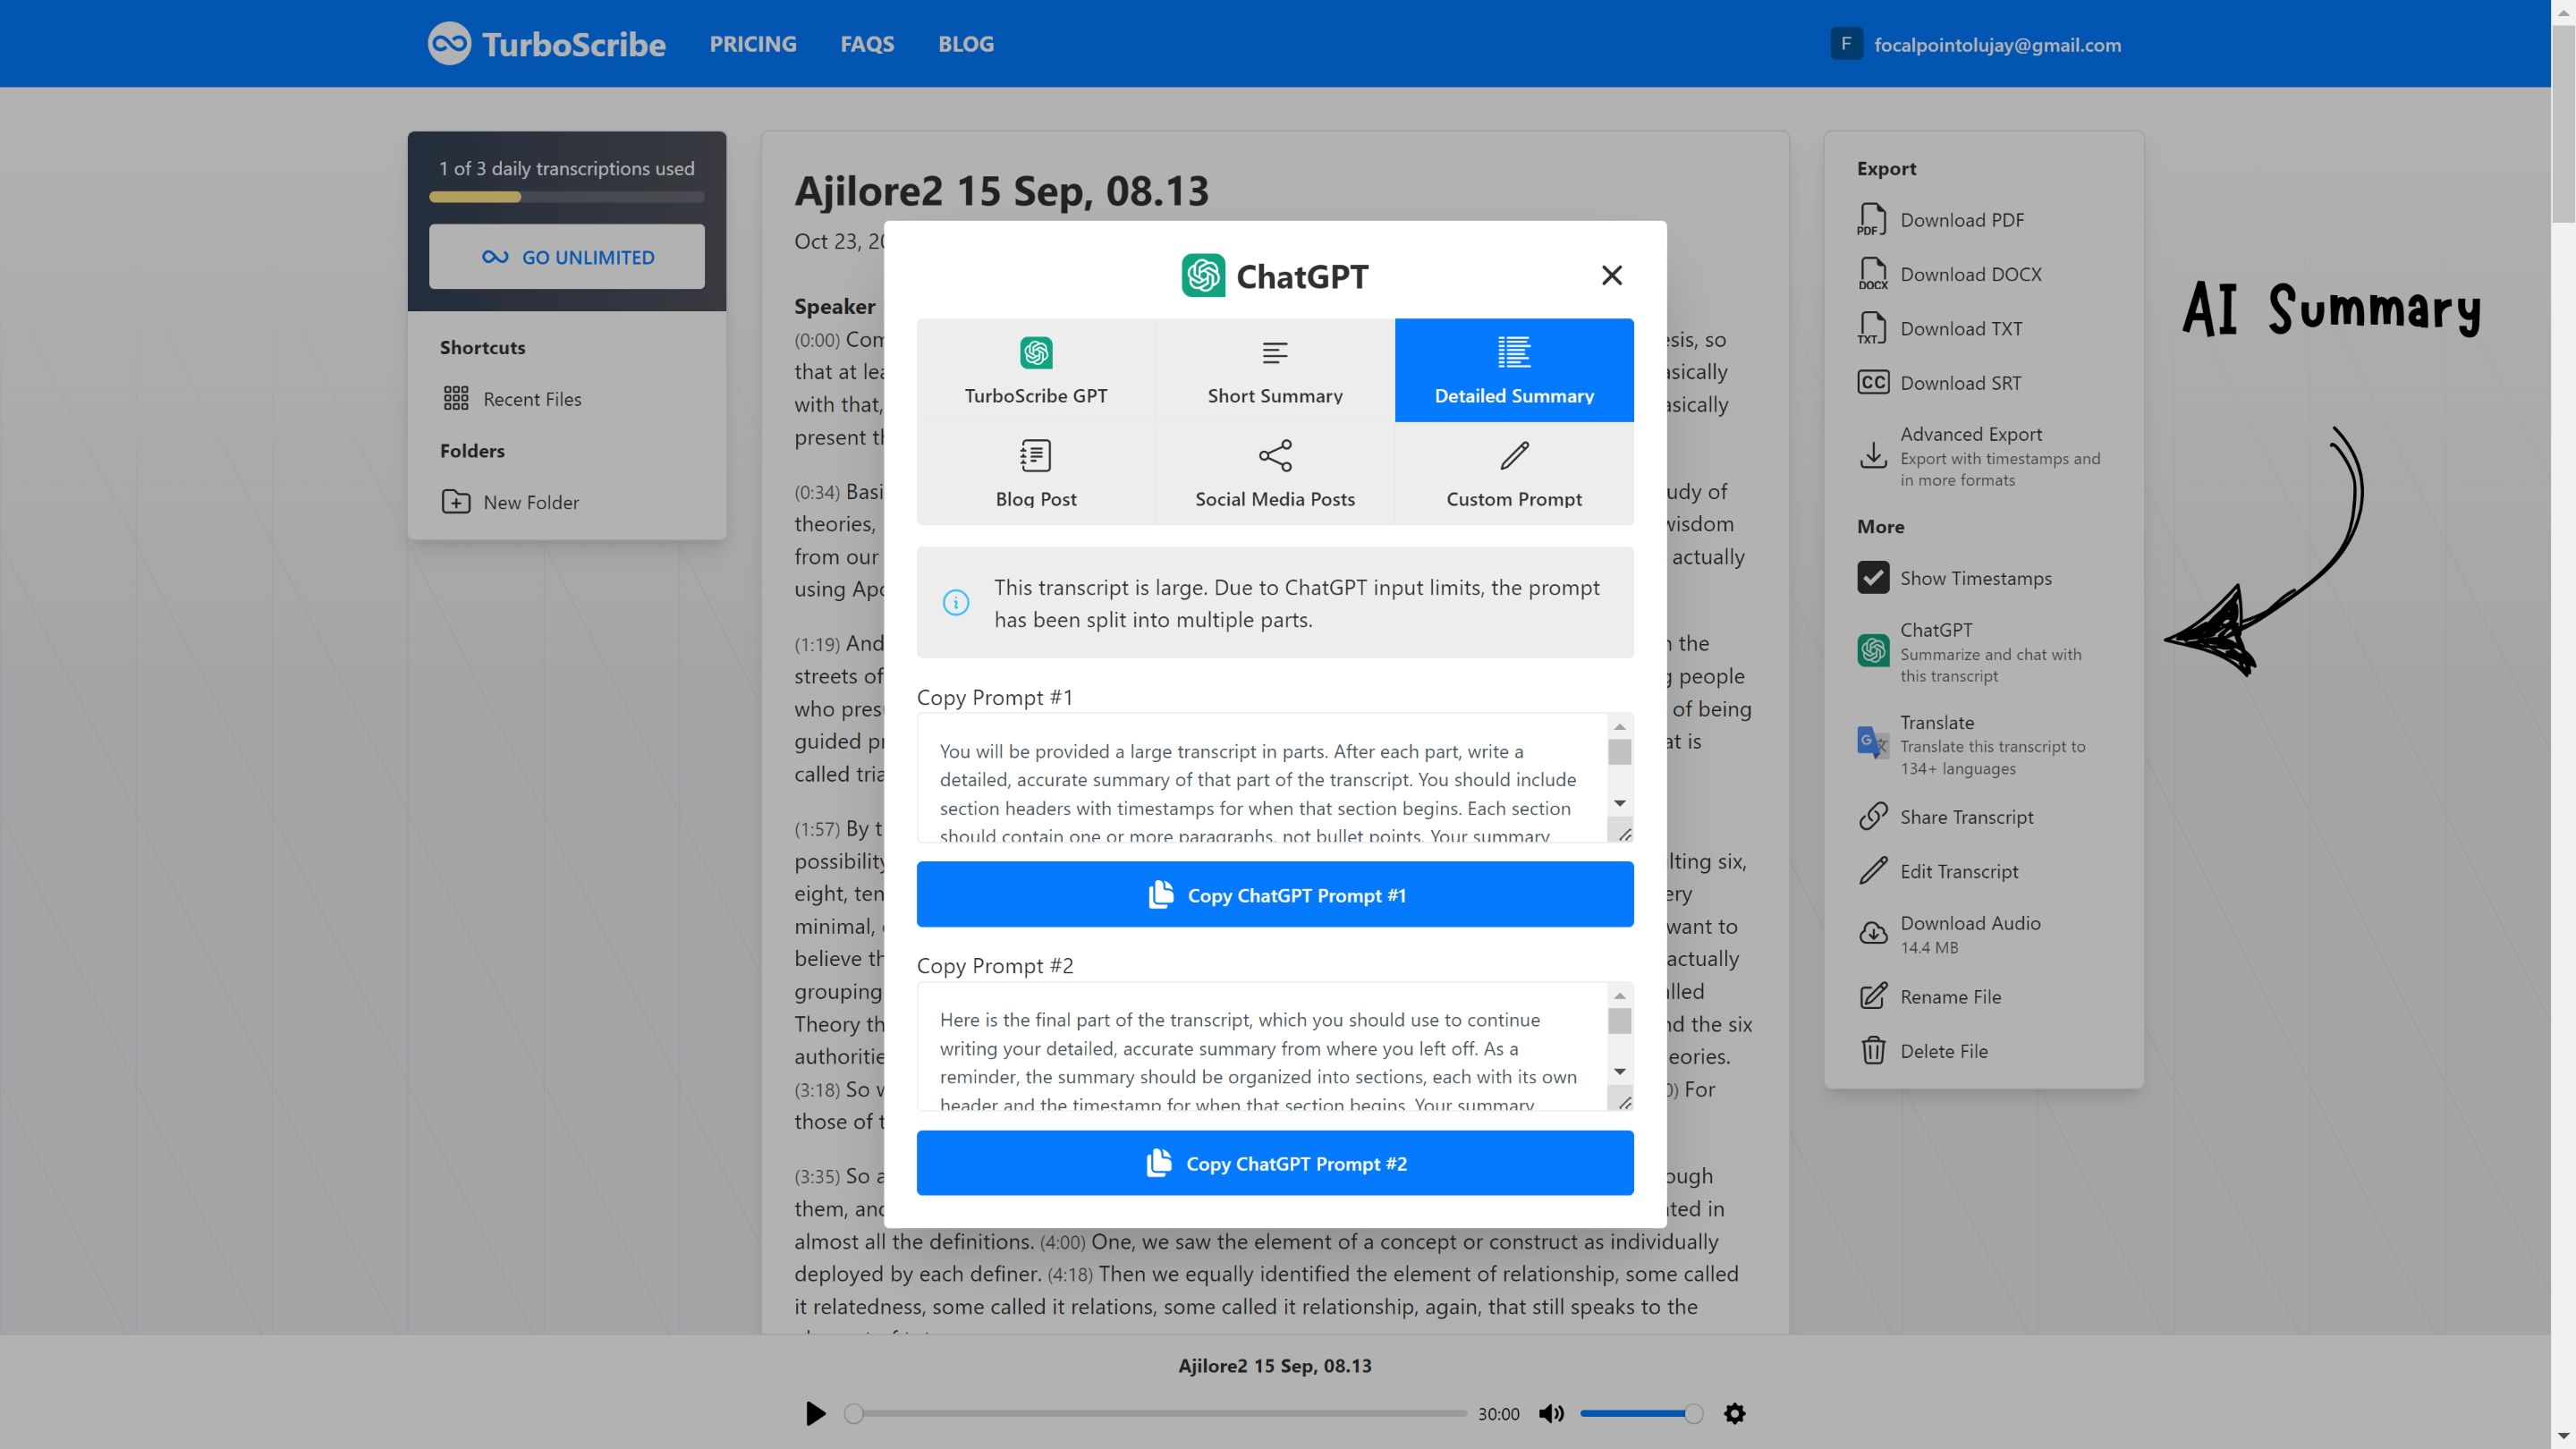Click the TurboScribe logo icon
This screenshot has width=2576, height=1449.
449,43
